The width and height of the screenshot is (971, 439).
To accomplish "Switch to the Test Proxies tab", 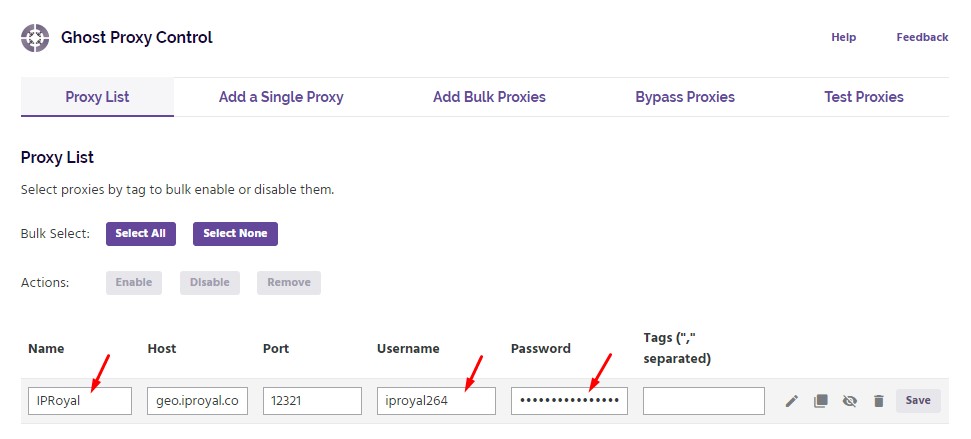I will (x=864, y=97).
